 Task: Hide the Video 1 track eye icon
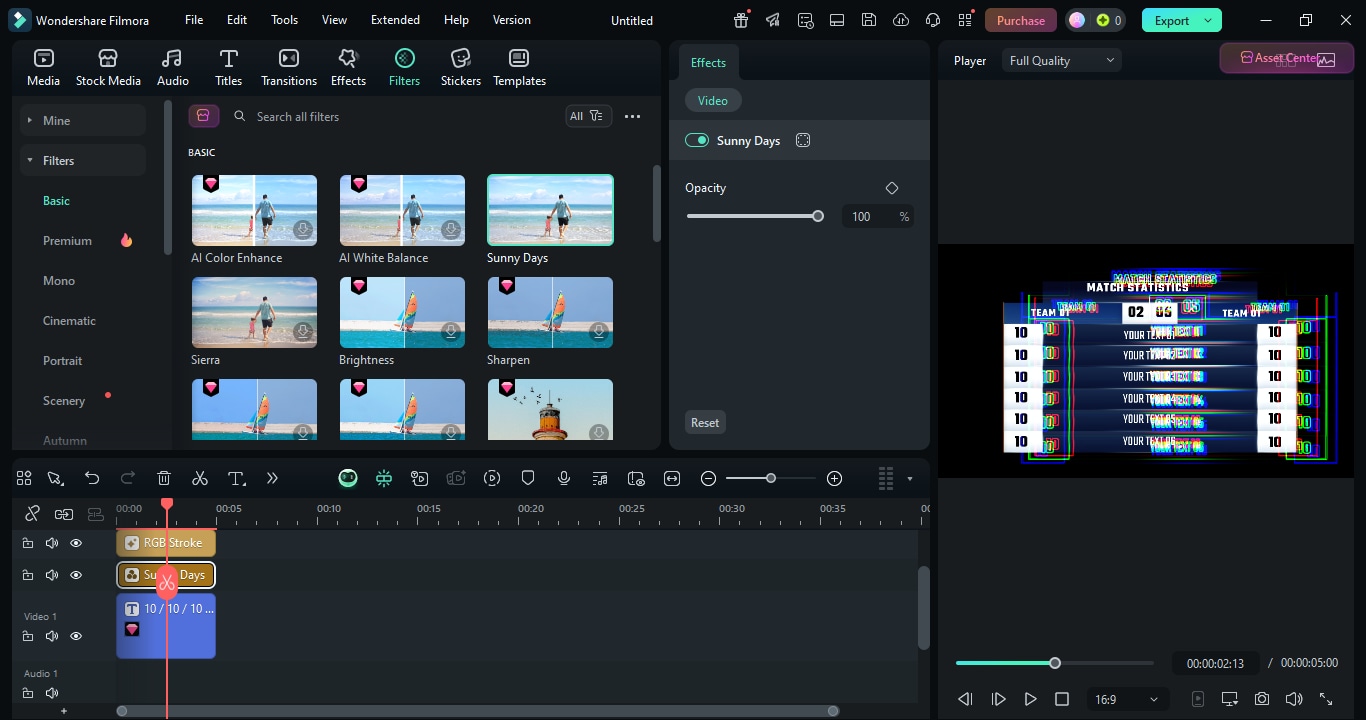point(76,636)
